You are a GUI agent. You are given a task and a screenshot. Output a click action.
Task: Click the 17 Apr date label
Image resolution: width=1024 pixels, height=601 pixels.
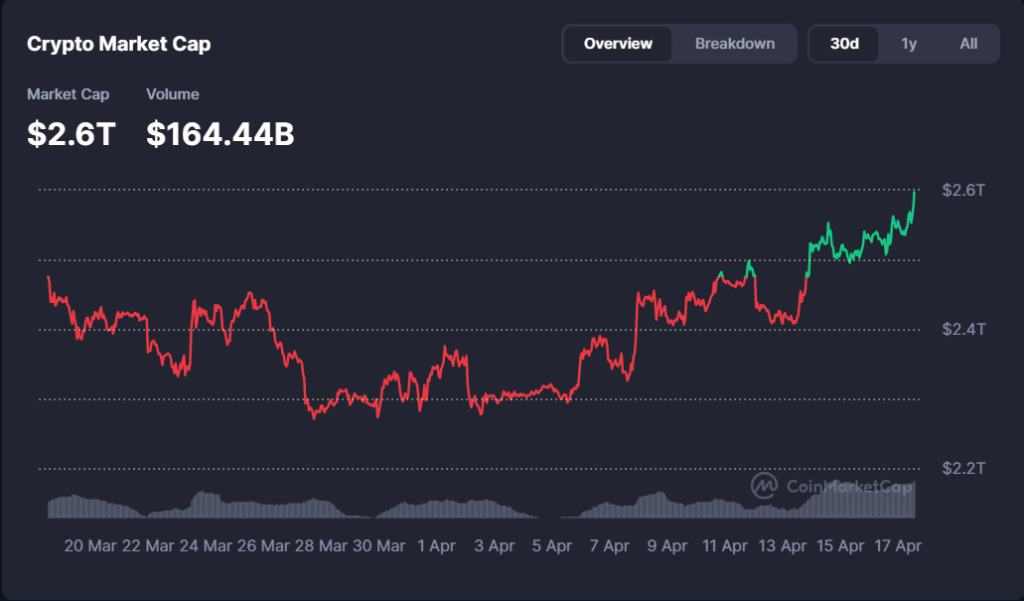pyautogui.click(x=896, y=546)
